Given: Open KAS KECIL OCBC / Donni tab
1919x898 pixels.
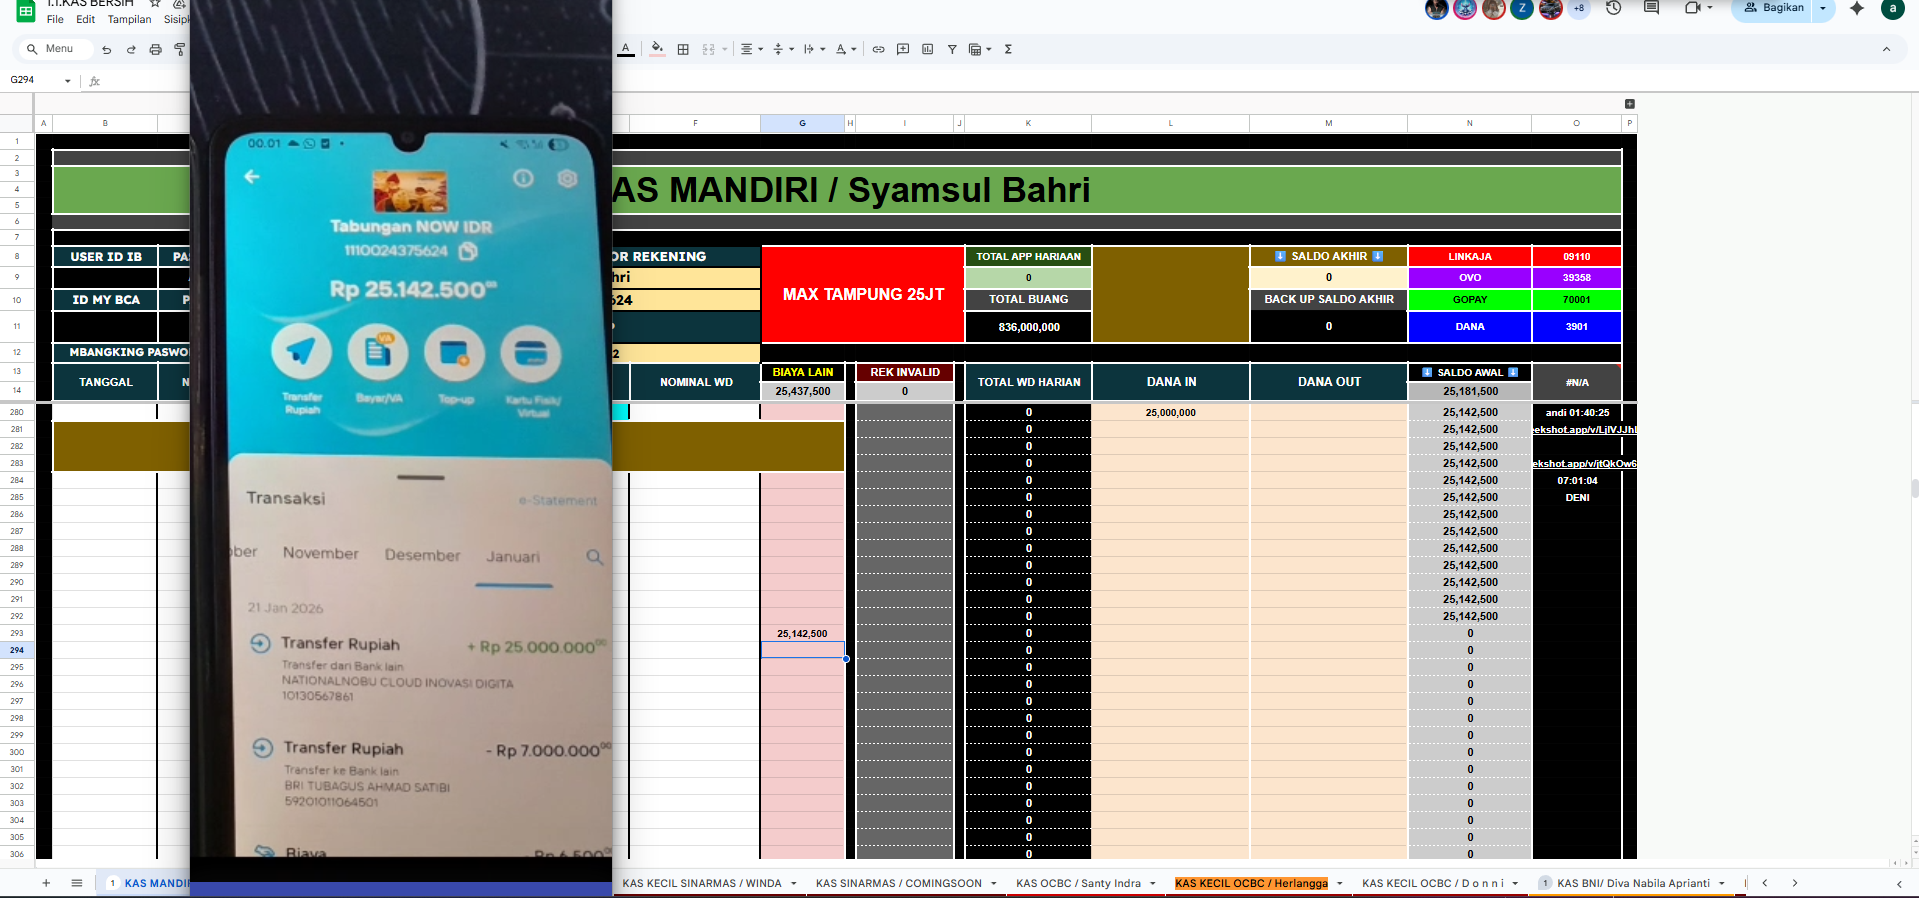Looking at the screenshot, I should point(1432,883).
